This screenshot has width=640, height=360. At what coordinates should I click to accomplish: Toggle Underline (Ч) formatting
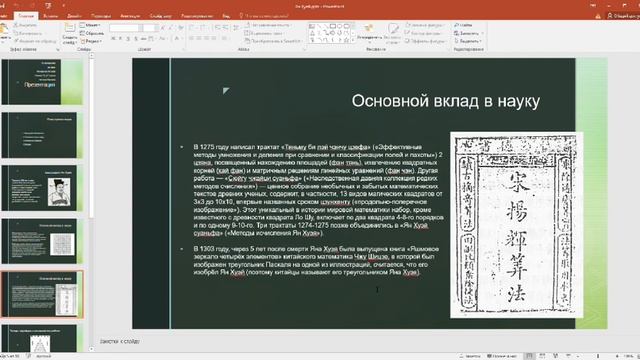coord(128,38)
